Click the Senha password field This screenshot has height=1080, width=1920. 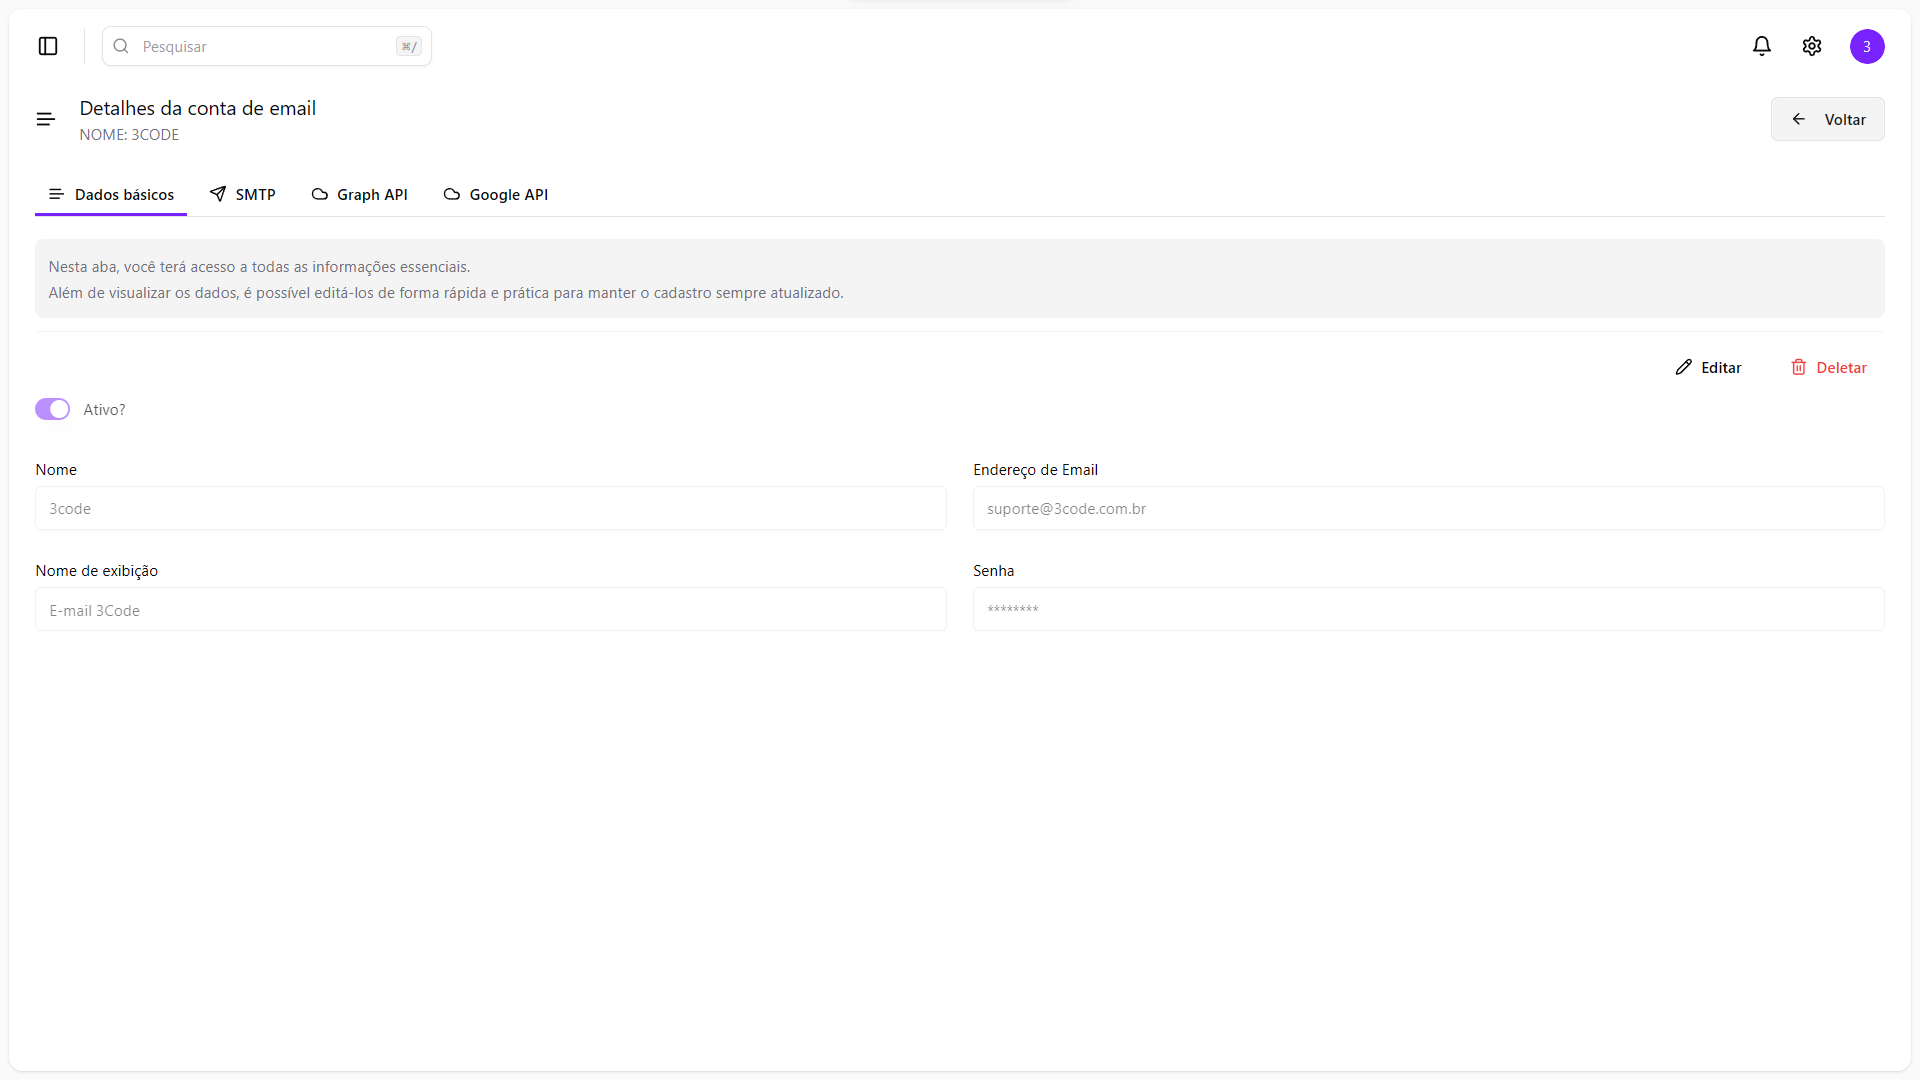[x=1428, y=609]
